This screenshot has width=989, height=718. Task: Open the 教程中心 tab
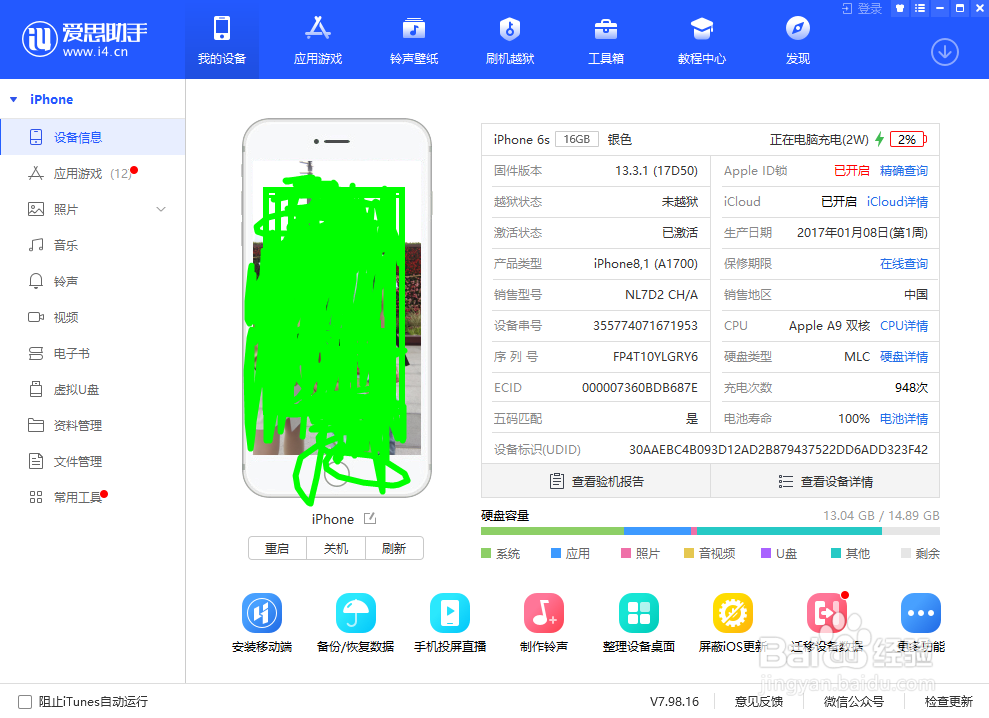[701, 40]
